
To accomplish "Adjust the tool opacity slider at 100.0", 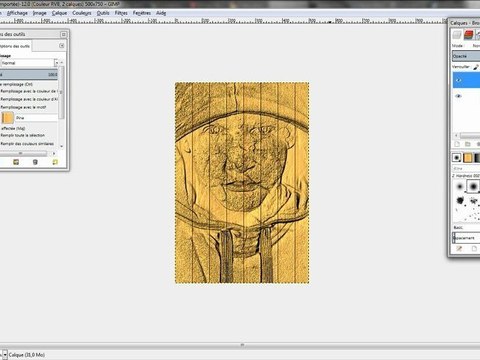I will coord(29,74).
